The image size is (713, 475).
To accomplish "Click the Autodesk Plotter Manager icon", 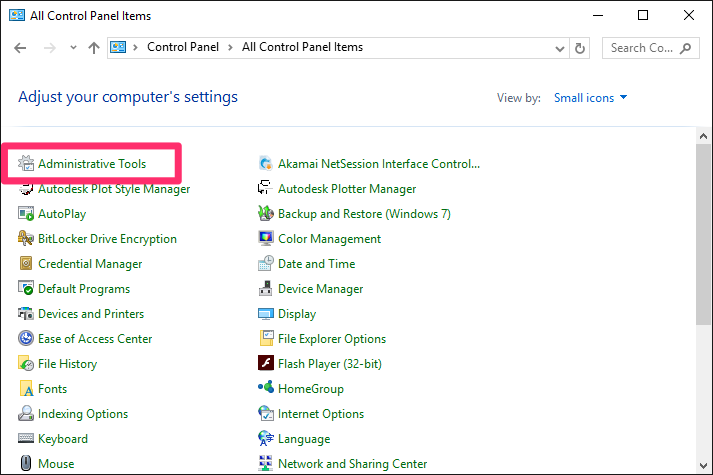I will click(x=266, y=188).
